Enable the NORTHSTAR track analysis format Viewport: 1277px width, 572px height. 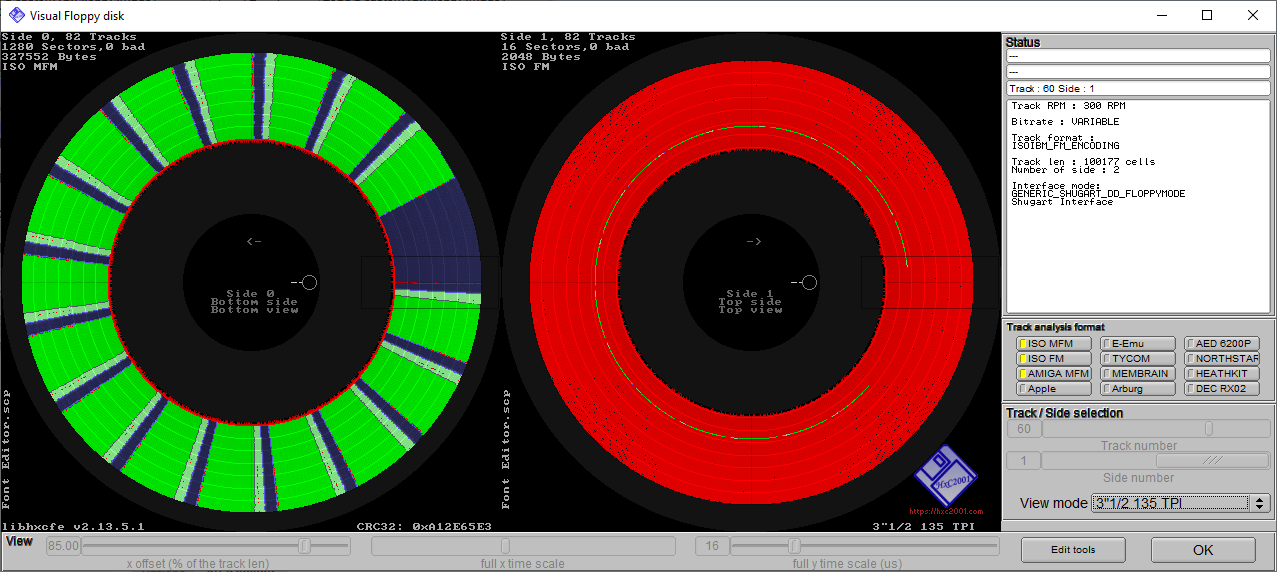(1222, 359)
